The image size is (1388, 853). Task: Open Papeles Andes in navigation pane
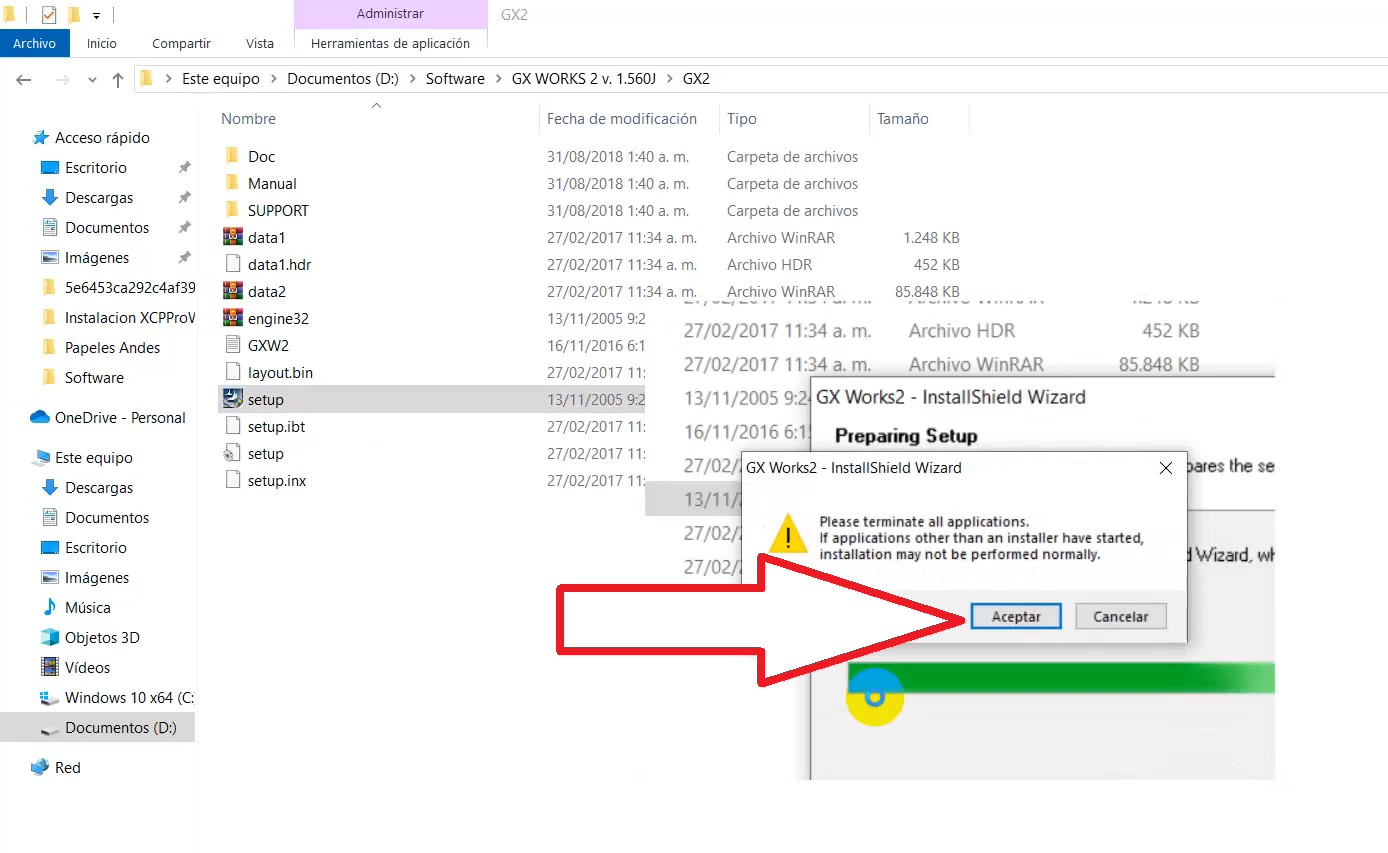(112, 348)
